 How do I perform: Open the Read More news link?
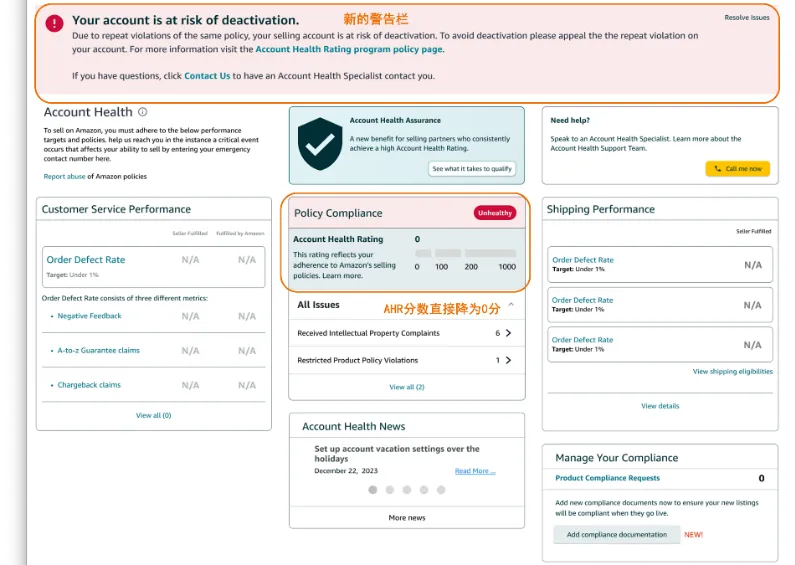(x=474, y=471)
